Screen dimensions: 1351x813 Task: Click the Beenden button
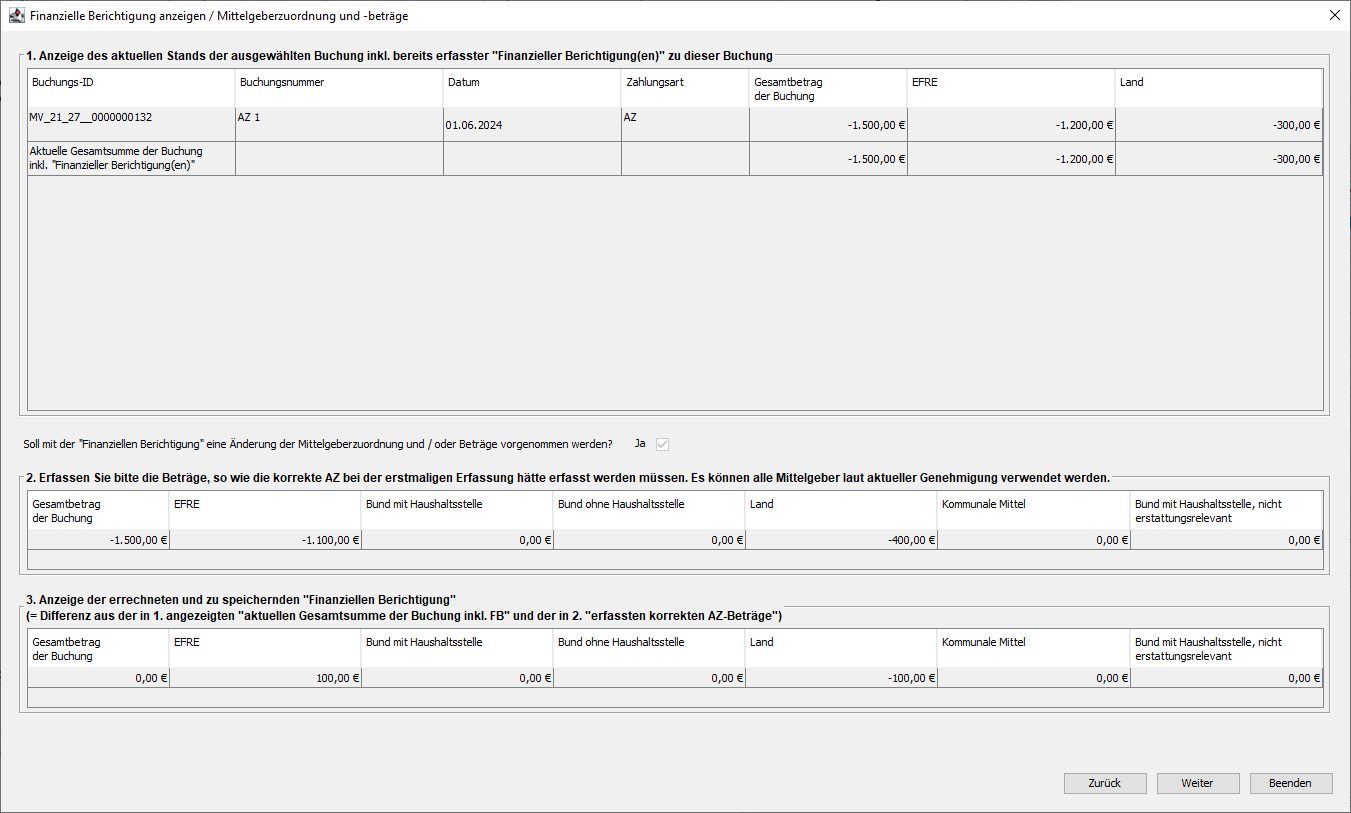click(1290, 783)
